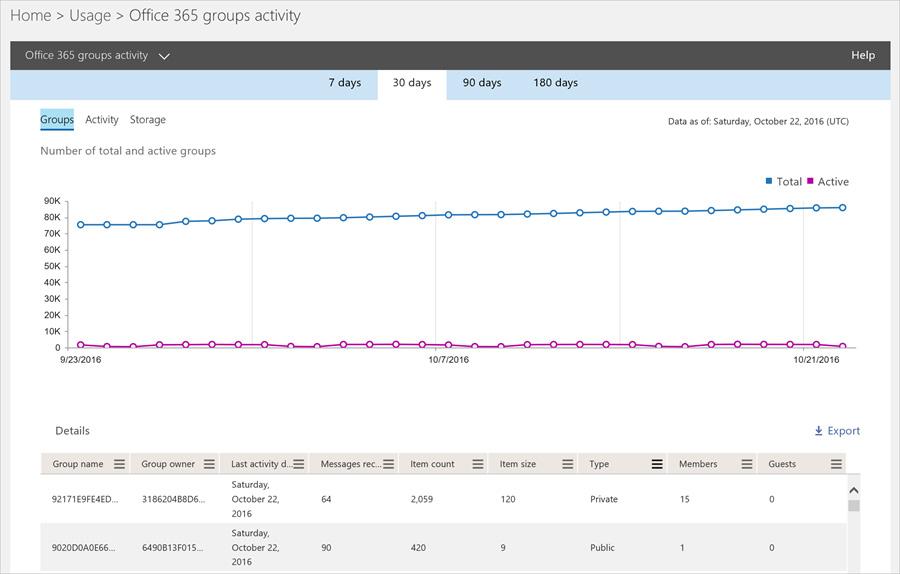The height and width of the screenshot is (574, 900).
Task: Click the Export link text
Action: (843, 430)
